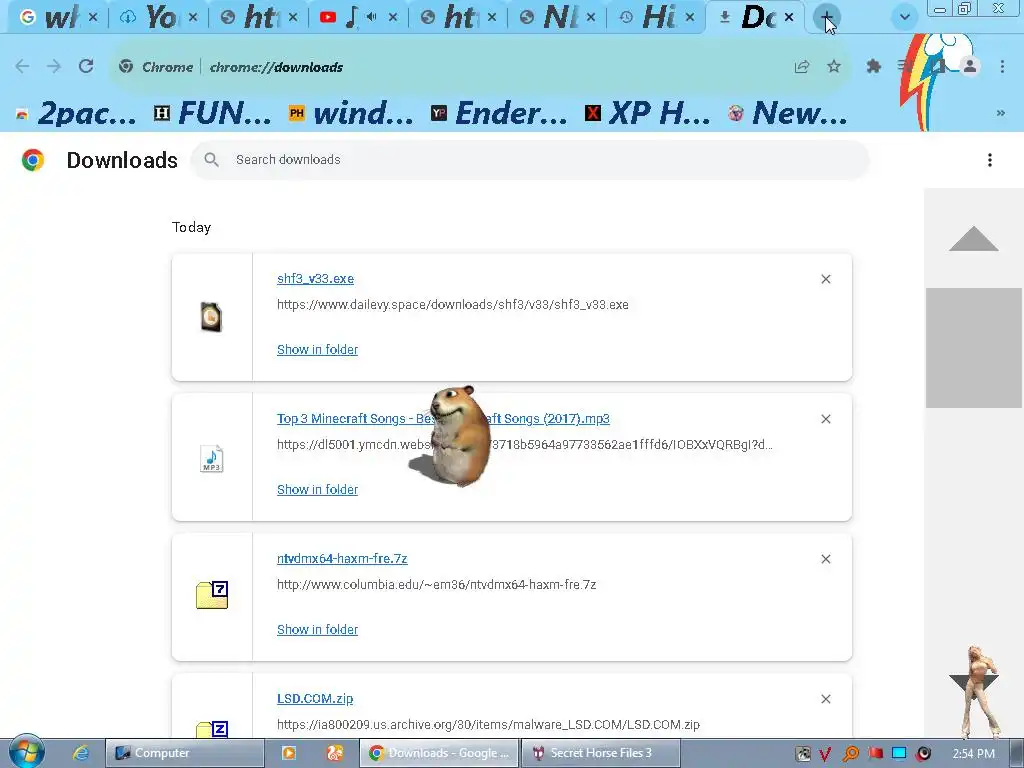Viewport: 1024px width, 768px height.
Task: Open the New bookmark
Action: (x=788, y=113)
